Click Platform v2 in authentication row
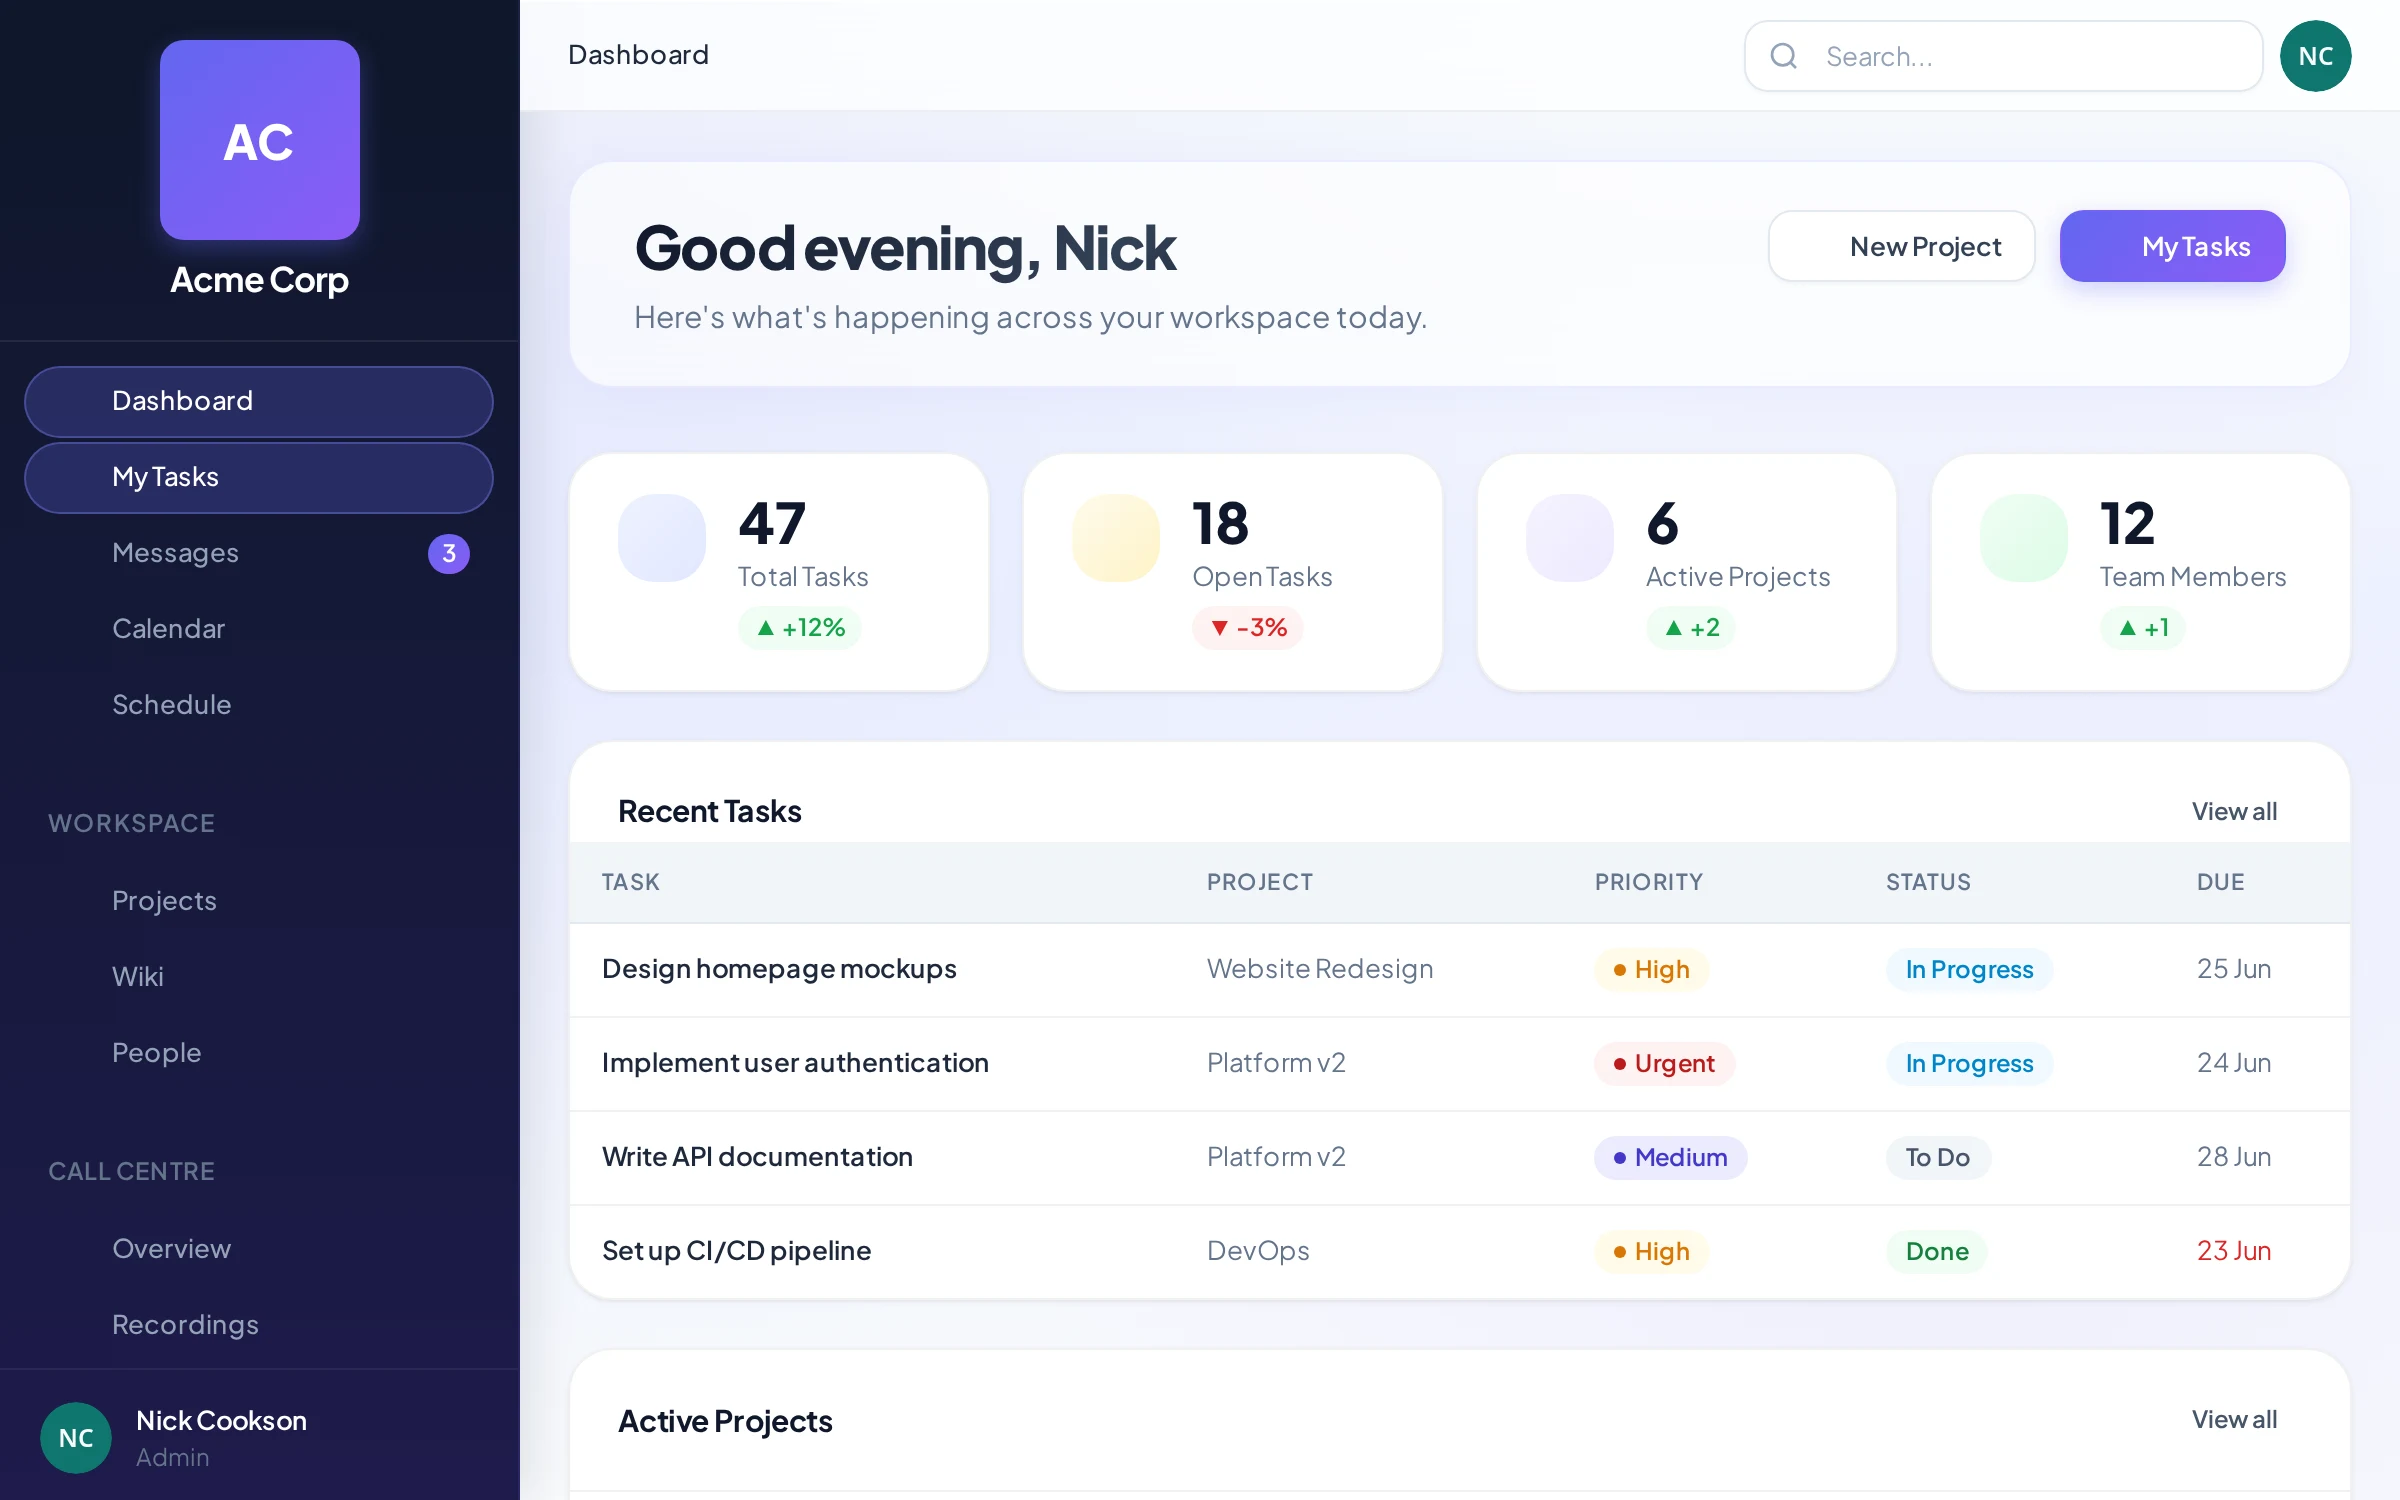This screenshot has height=1500, width=2400. tap(1275, 1063)
